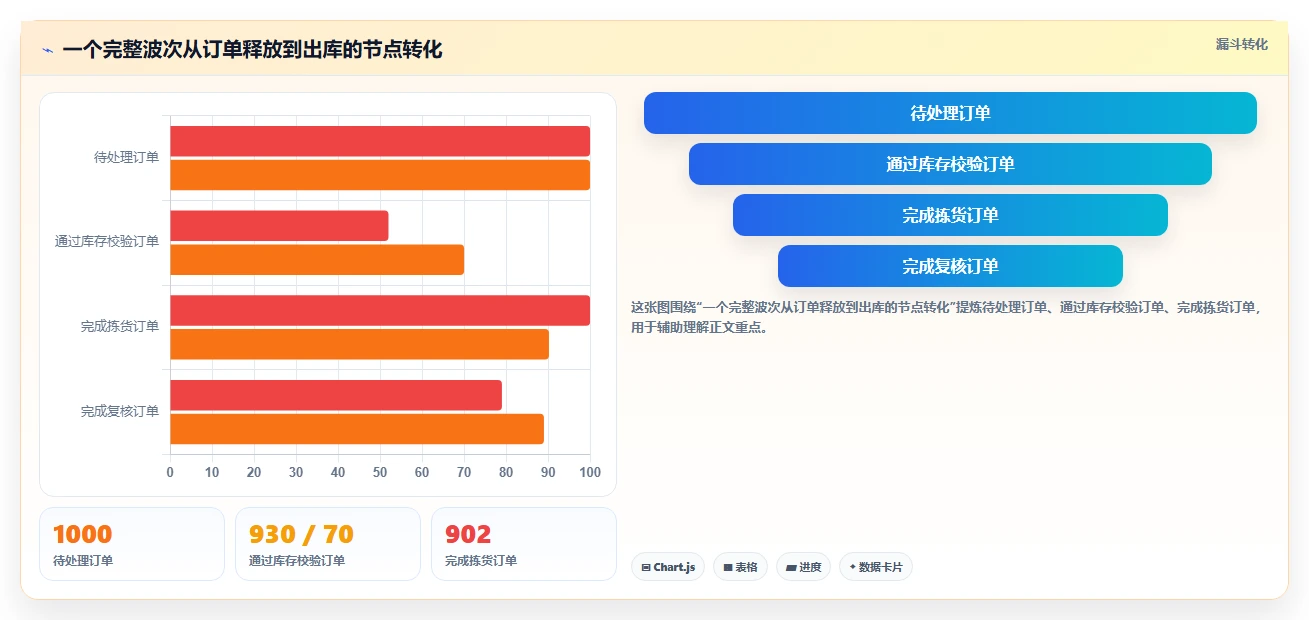
Task: Click the 完成拣货订单 chart axis label
Action: [x=120, y=327]
